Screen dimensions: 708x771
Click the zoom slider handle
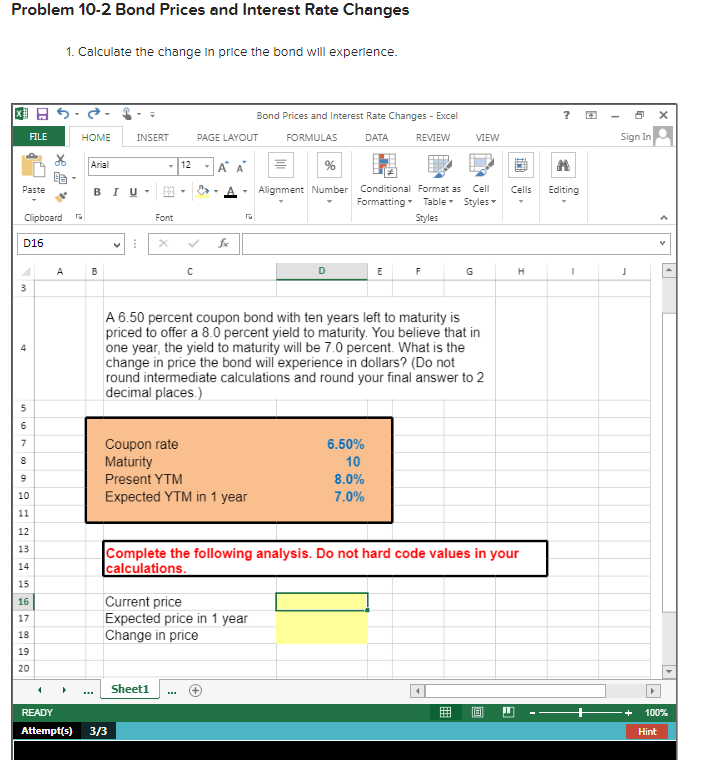581,712
